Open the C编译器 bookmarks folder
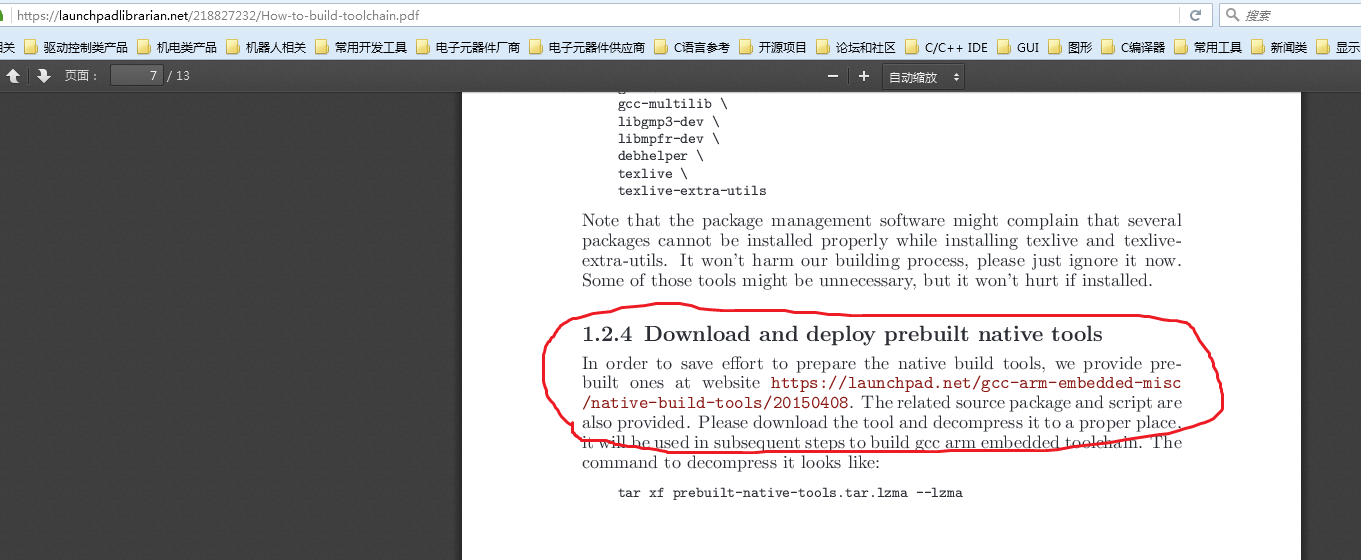Screen dimensions: 1361x560 point(1132,47)
